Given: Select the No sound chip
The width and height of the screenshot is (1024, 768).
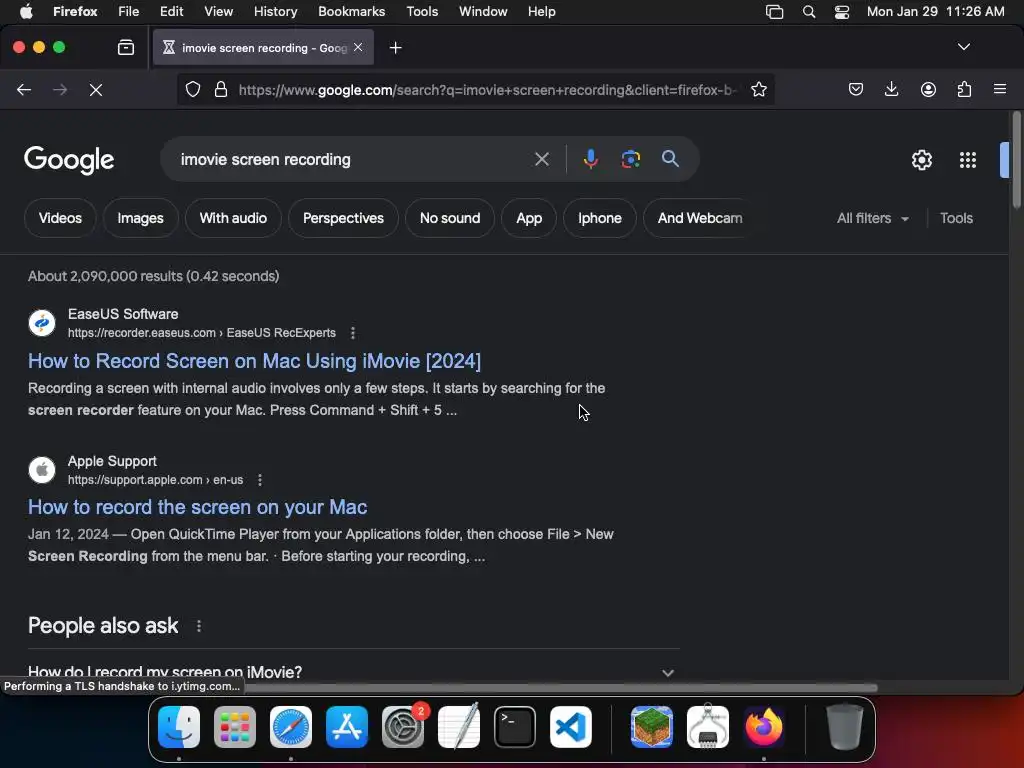Looking at the screenshot, I should click(x=450, y=218).
